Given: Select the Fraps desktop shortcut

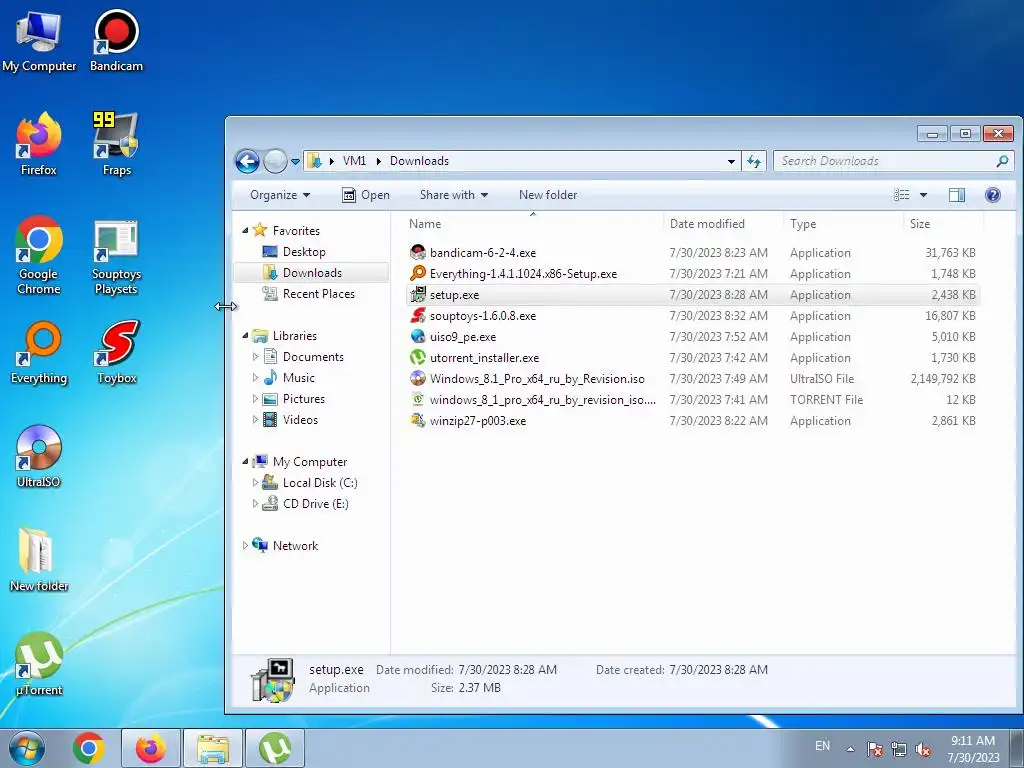Looking at the screenshot, I should point(116,144).
